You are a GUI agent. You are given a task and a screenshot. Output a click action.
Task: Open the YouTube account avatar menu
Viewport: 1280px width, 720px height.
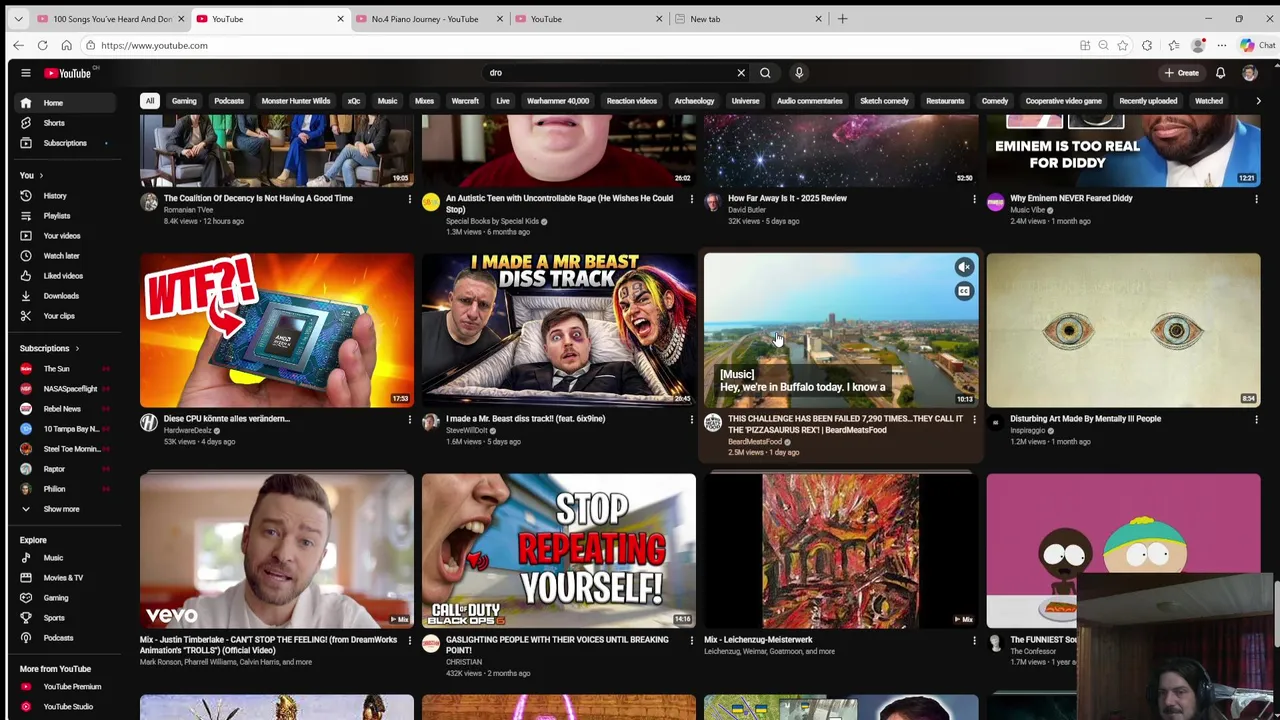(x=1249, y=73)
